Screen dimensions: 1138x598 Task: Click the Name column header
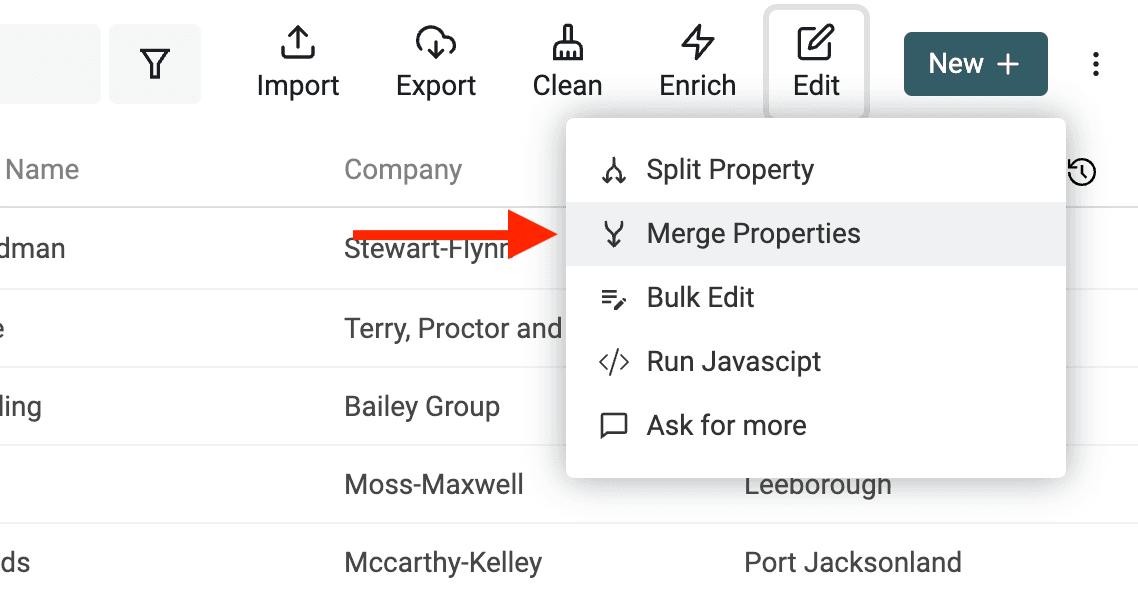pyautogui.click(x=42, y=169)
